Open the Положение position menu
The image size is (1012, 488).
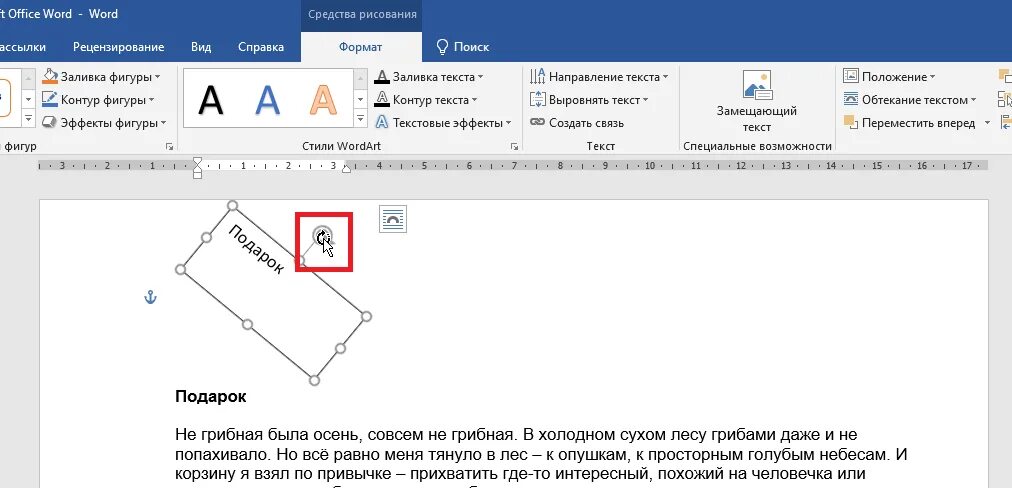pos(889,77)
